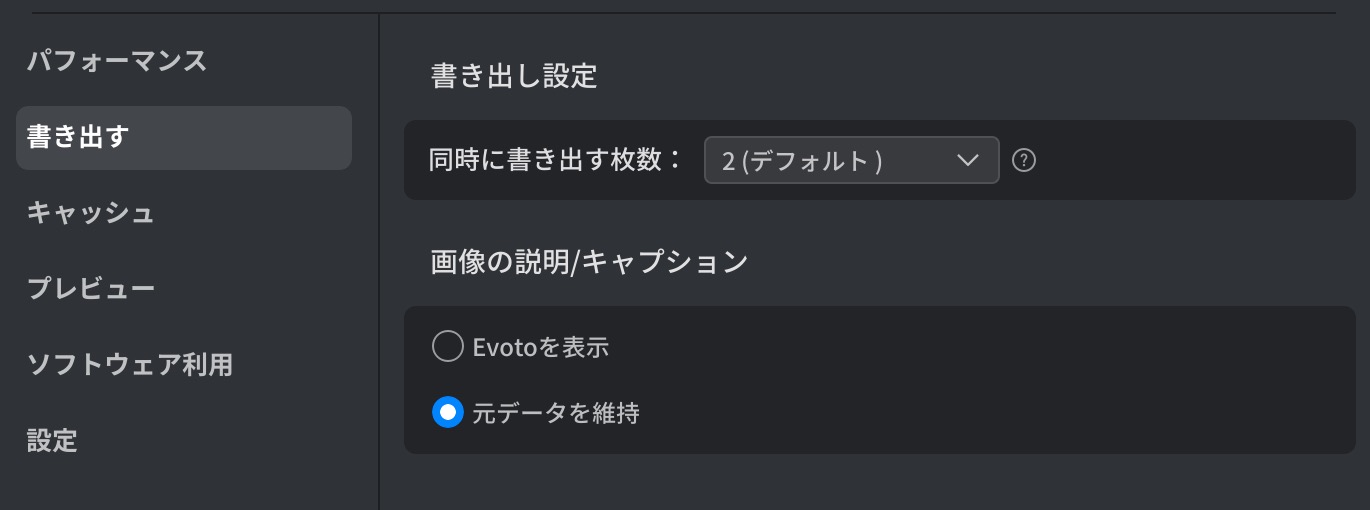Open the パフォーマンス settings section
Screen dimensions: 1370x510
117,61
